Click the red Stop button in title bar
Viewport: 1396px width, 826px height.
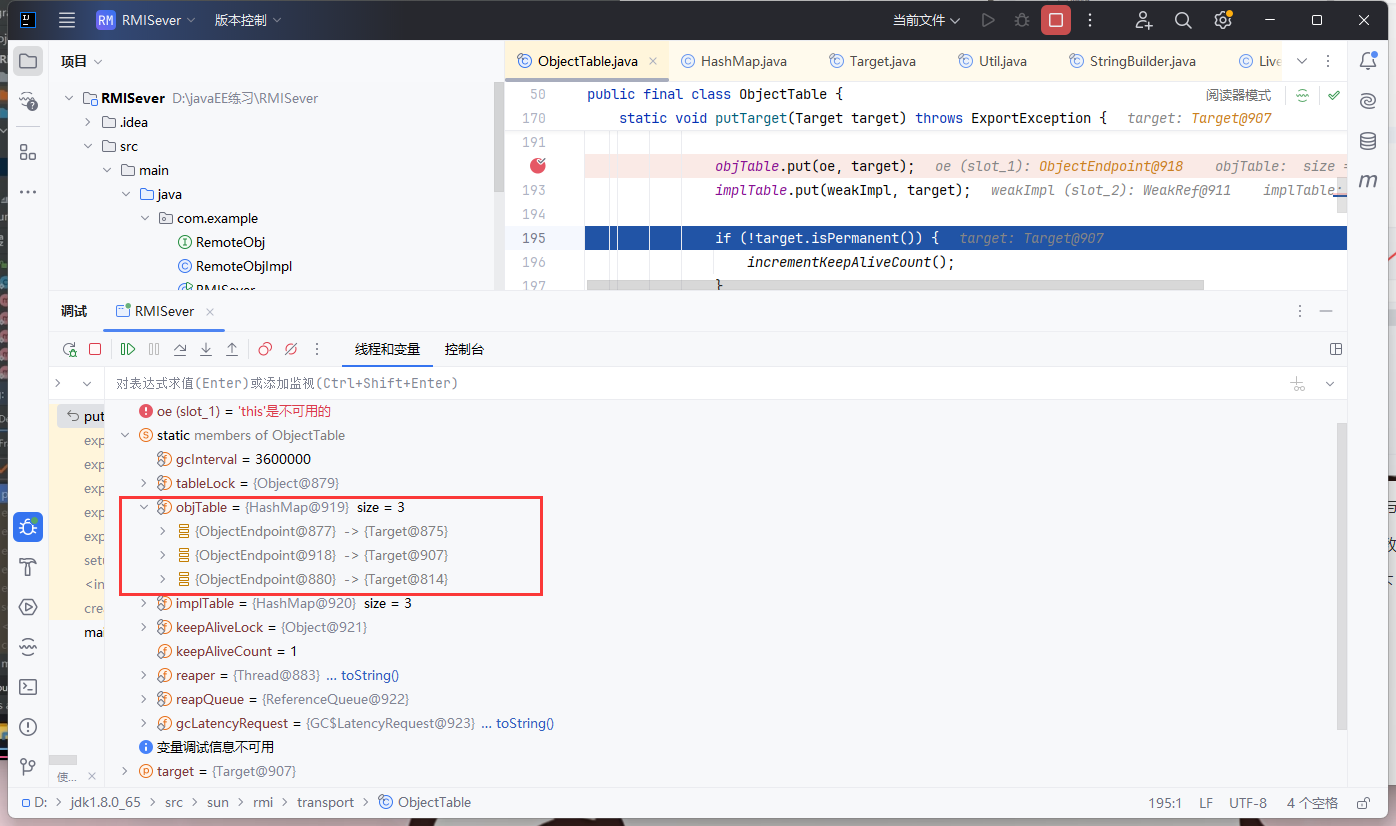(1055, 20)
